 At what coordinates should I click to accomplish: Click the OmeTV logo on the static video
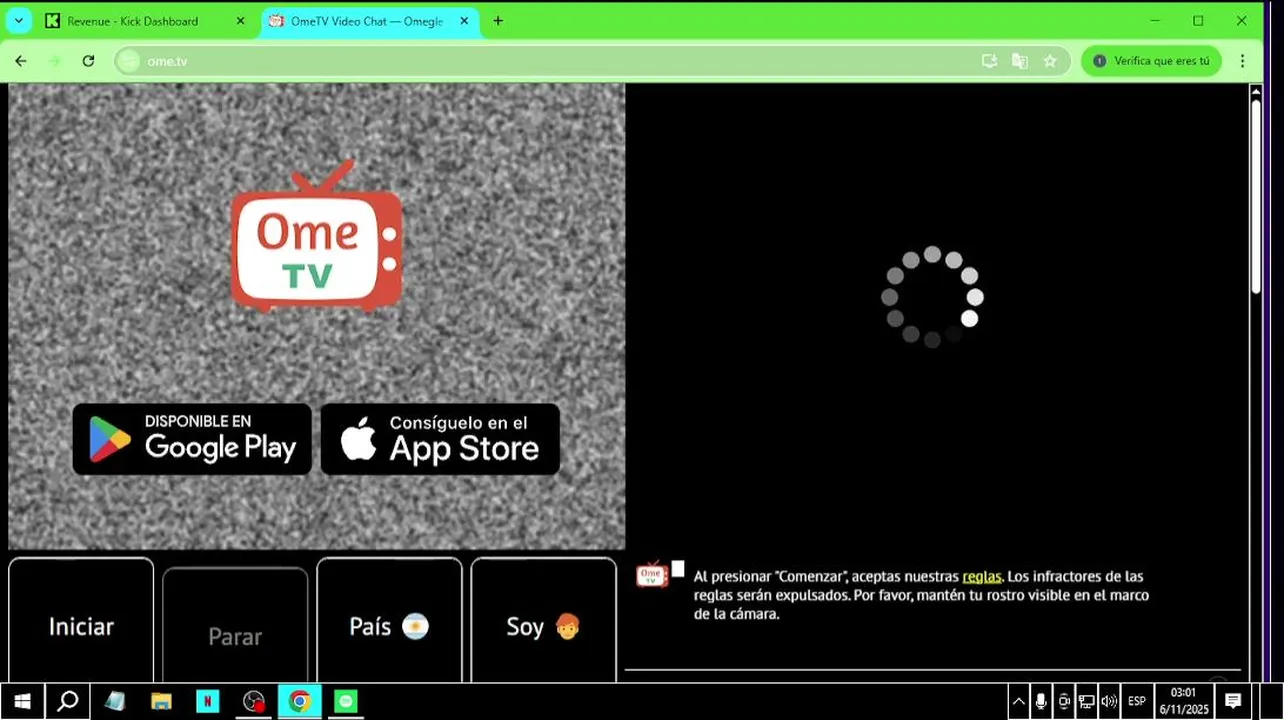tap(317, 236)
